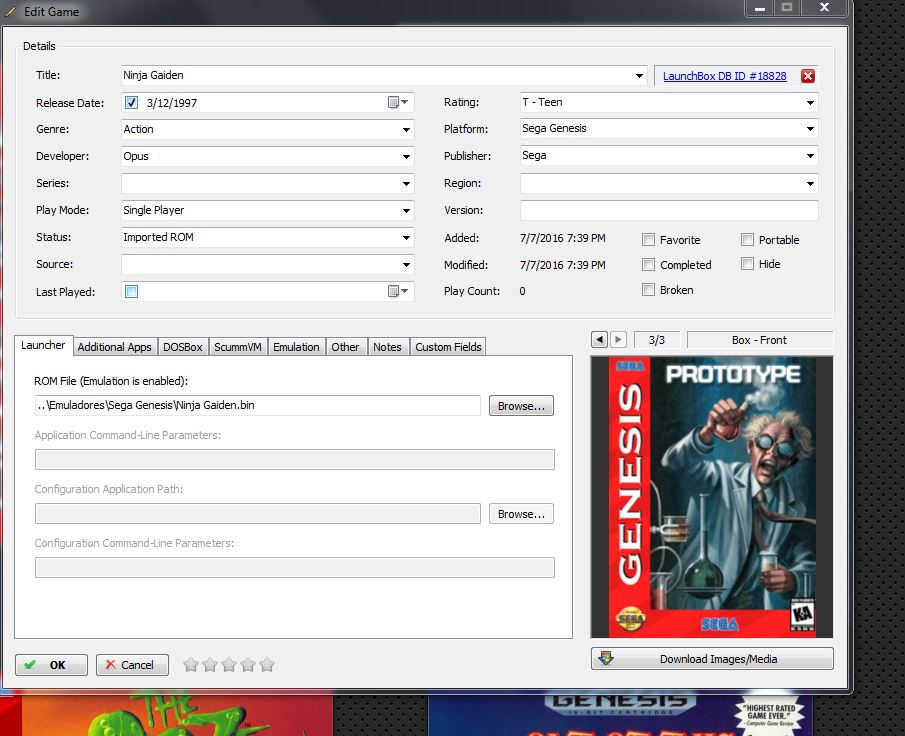The width and height of the screenshot is (905, 736).
Task: Click the Prototype Genesis box art image
Action: click(712, 497)
